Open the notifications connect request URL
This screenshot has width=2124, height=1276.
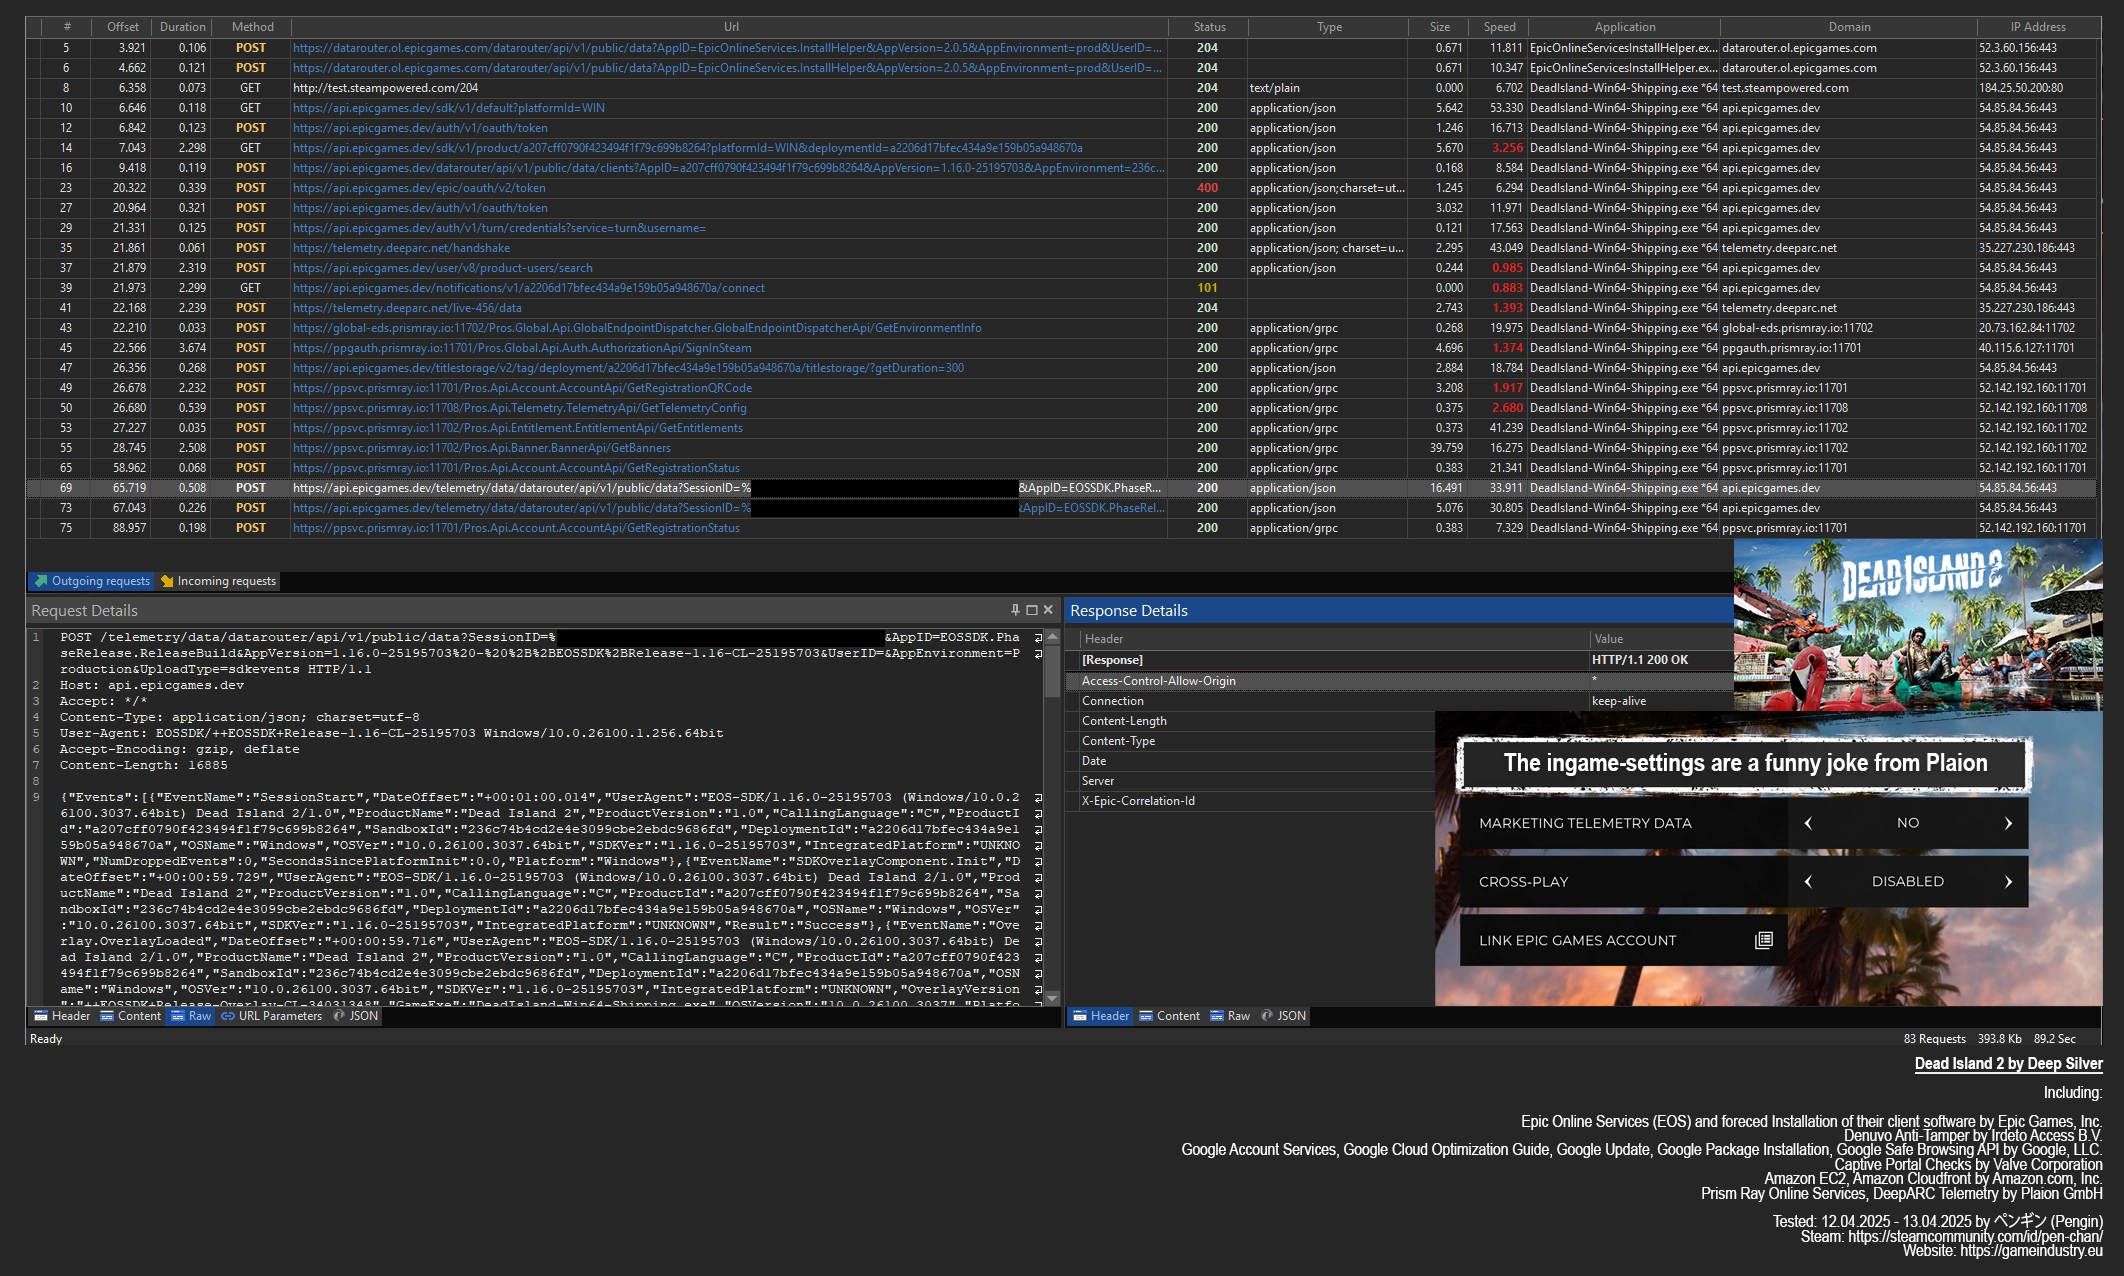tap(529, 288)
